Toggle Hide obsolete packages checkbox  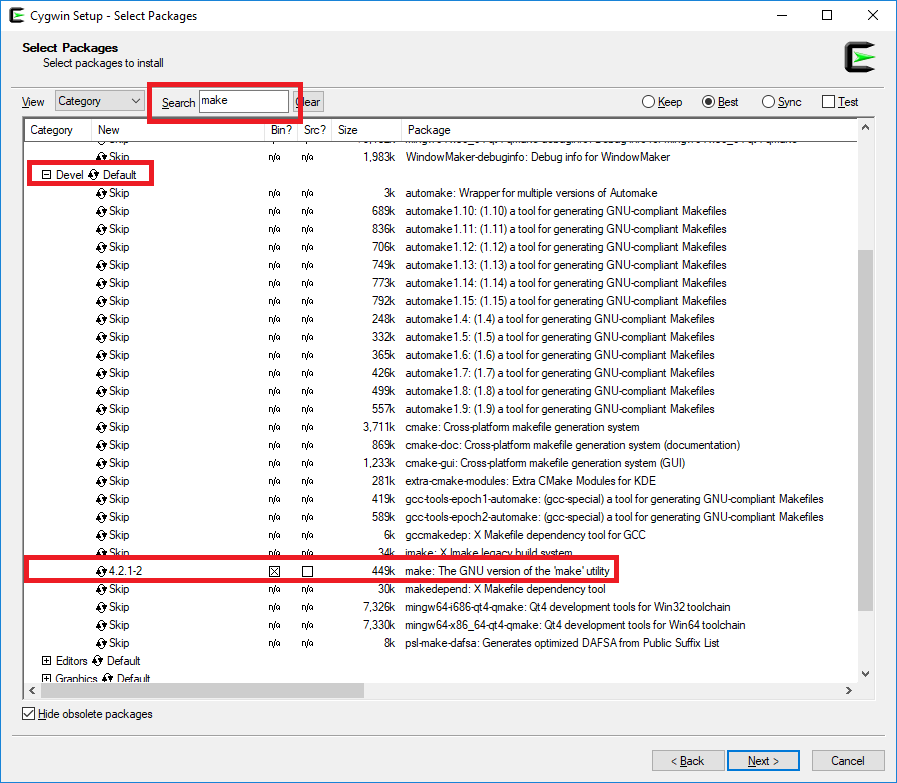tap(28, 714)
